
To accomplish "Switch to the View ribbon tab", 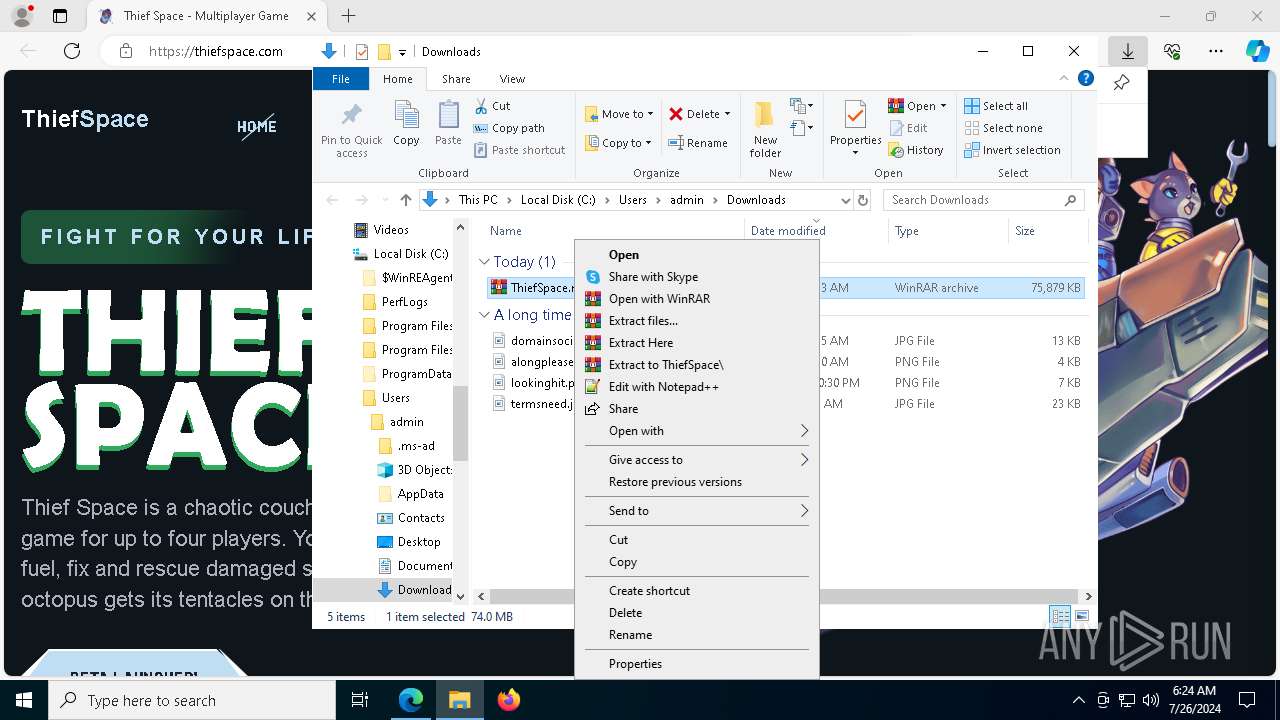I will [x=512, y=79].
